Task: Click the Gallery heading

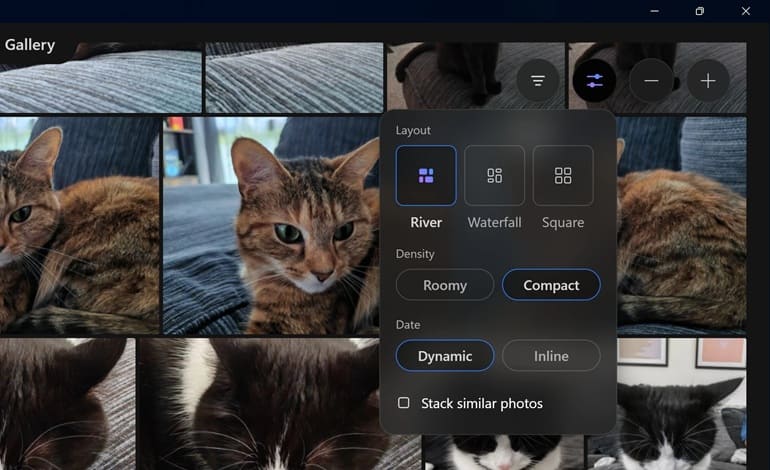Action: pos(30,45)
